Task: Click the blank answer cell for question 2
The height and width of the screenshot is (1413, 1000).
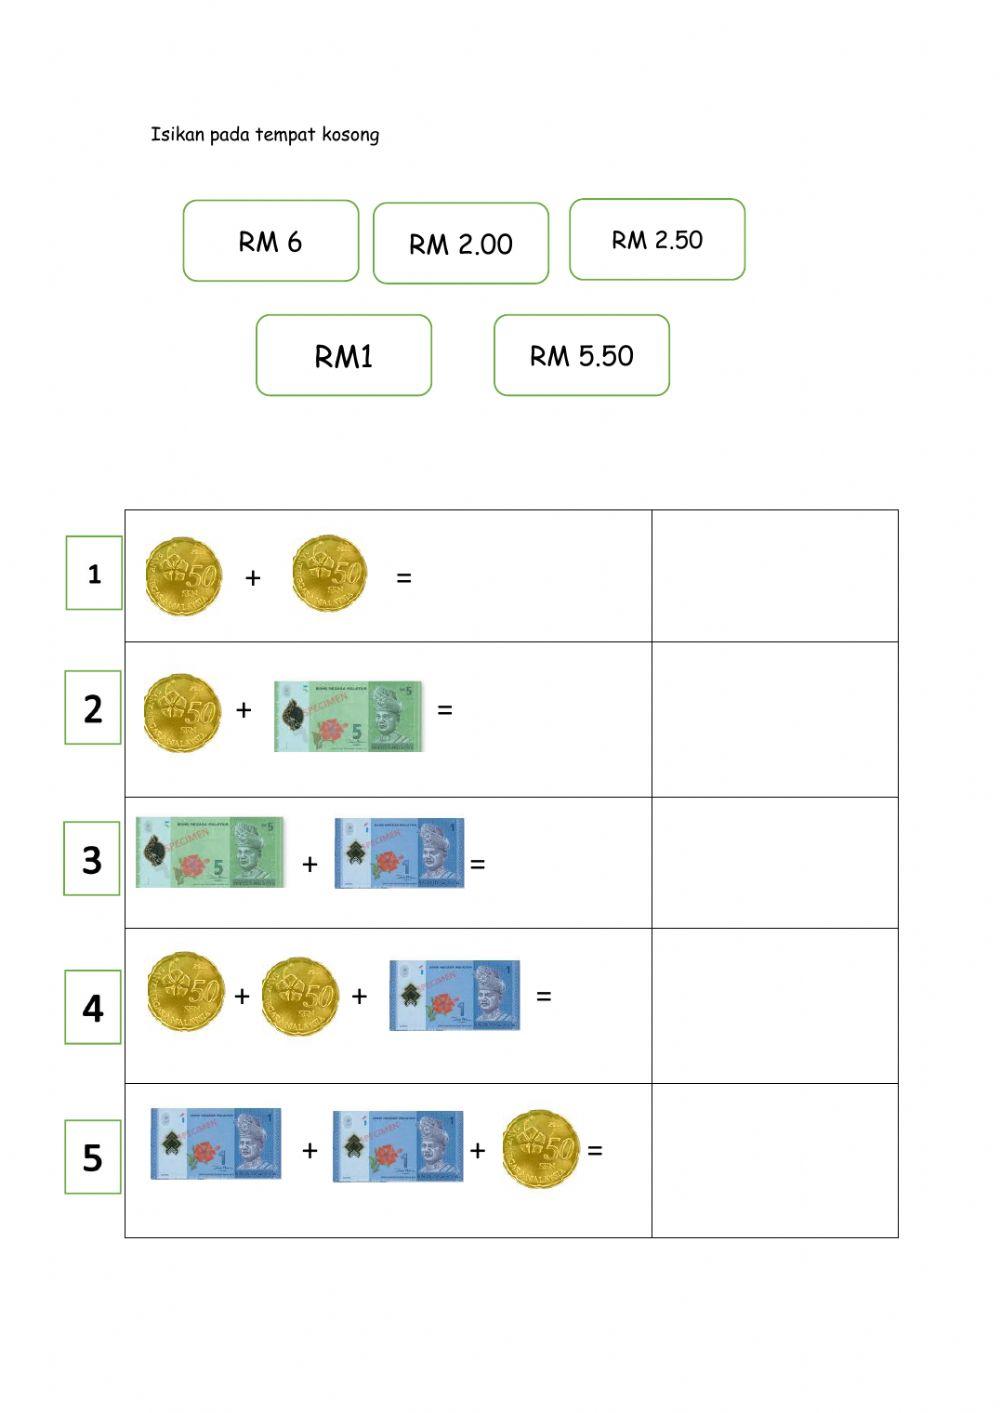Action: (774, 719)
